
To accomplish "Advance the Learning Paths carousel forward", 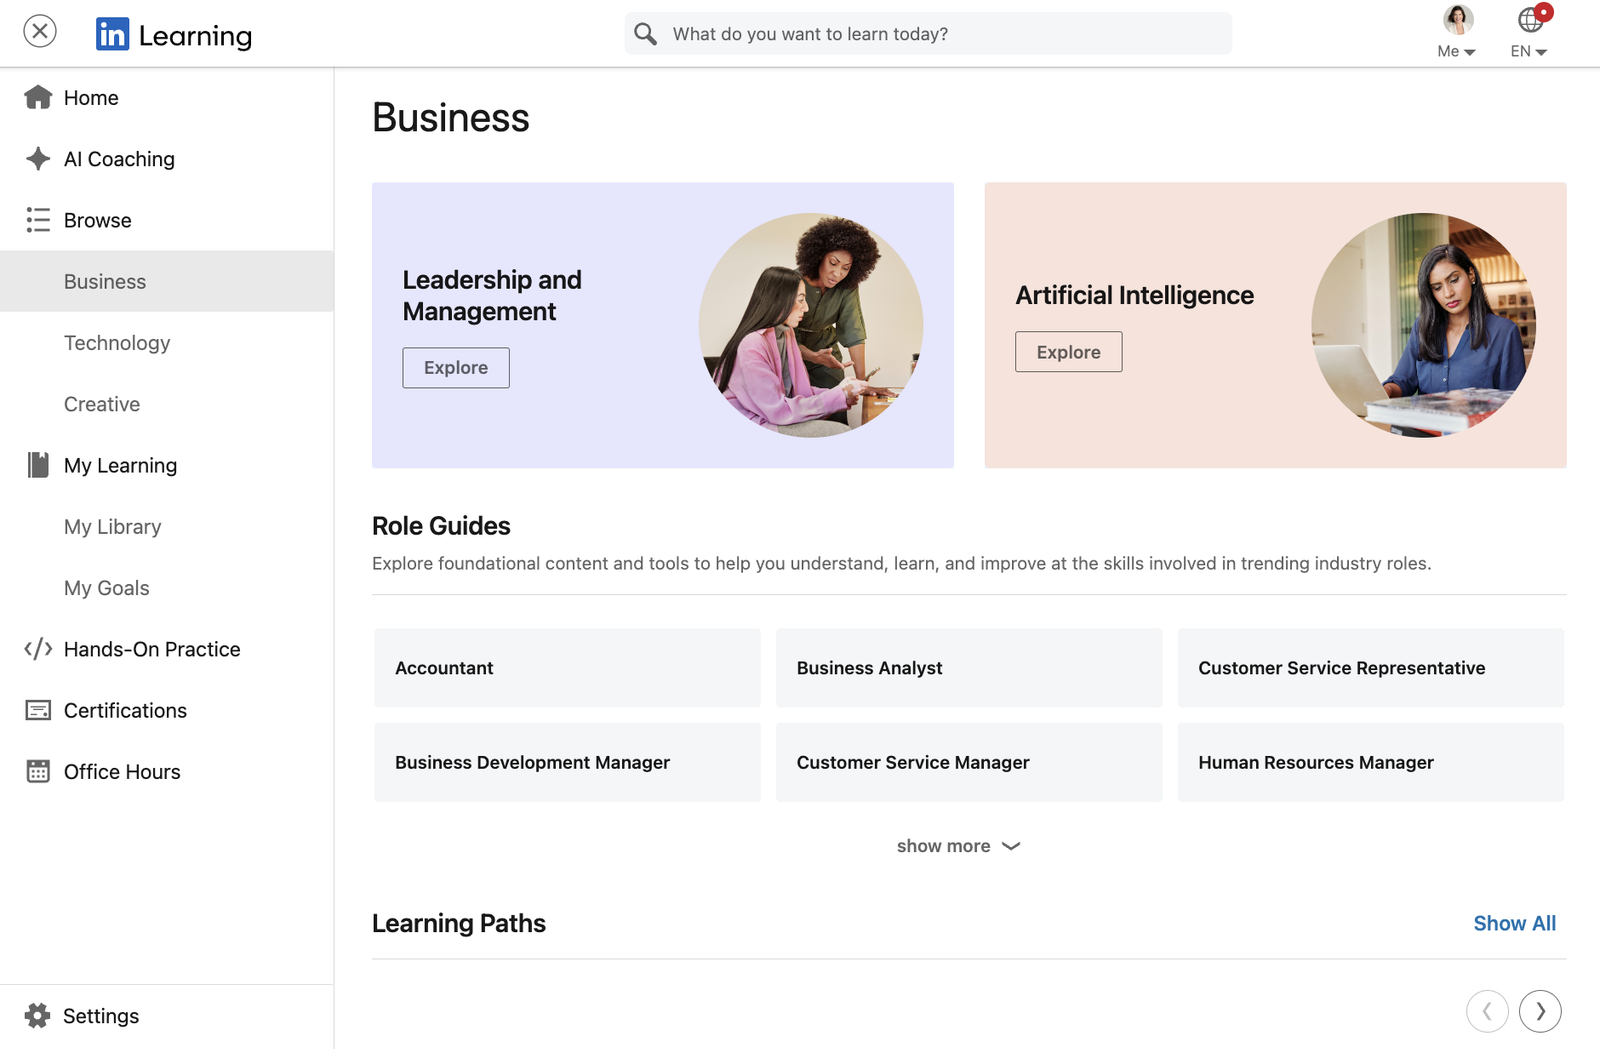I will pos(1540,1011).
